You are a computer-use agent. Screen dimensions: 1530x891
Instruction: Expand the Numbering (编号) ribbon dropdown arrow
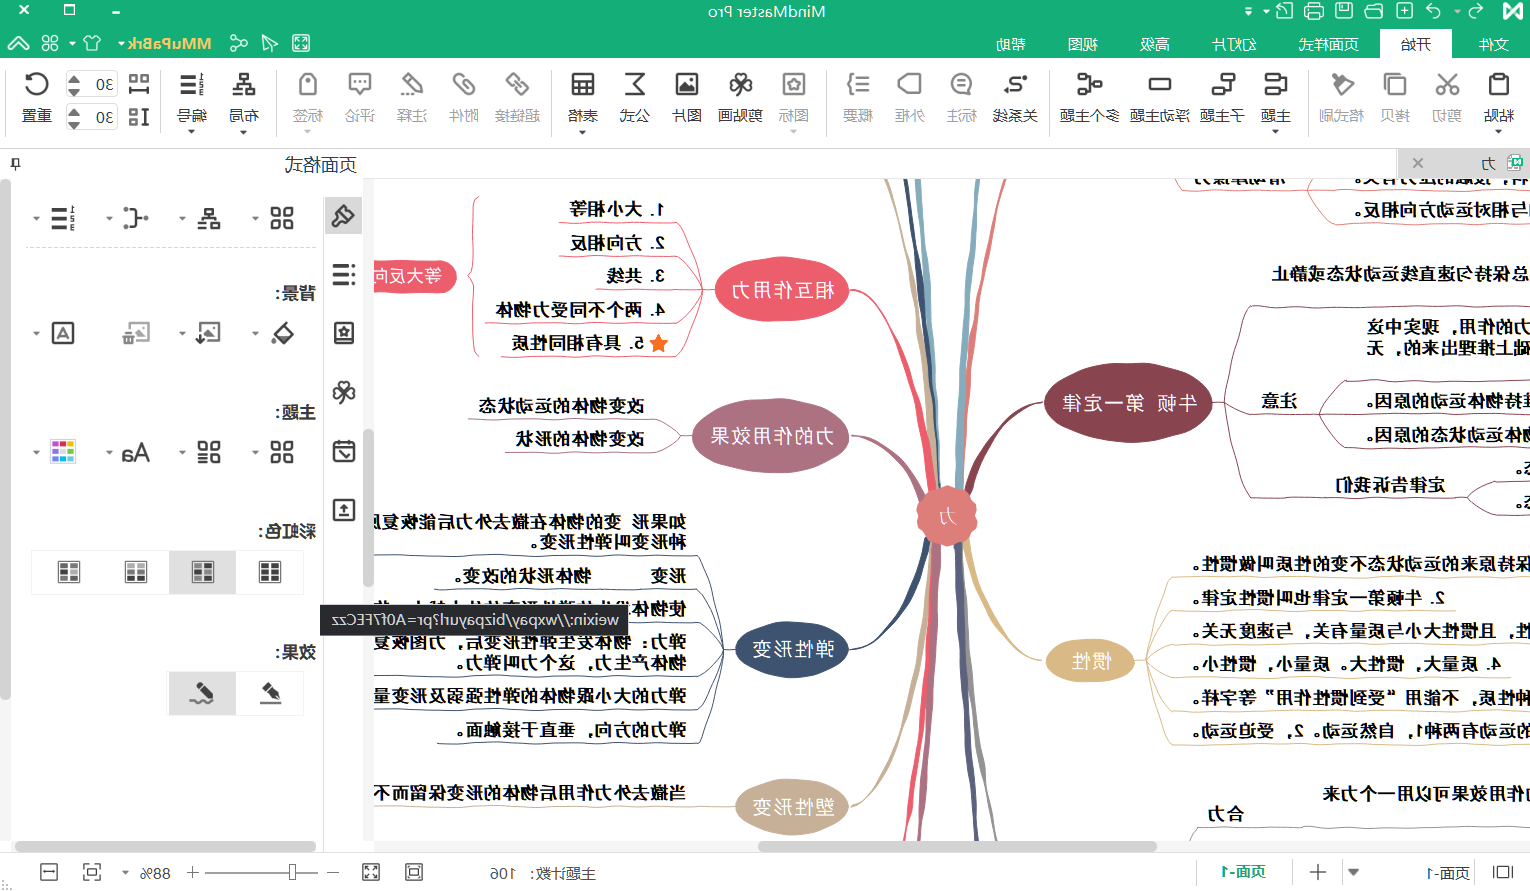[191, 132]
